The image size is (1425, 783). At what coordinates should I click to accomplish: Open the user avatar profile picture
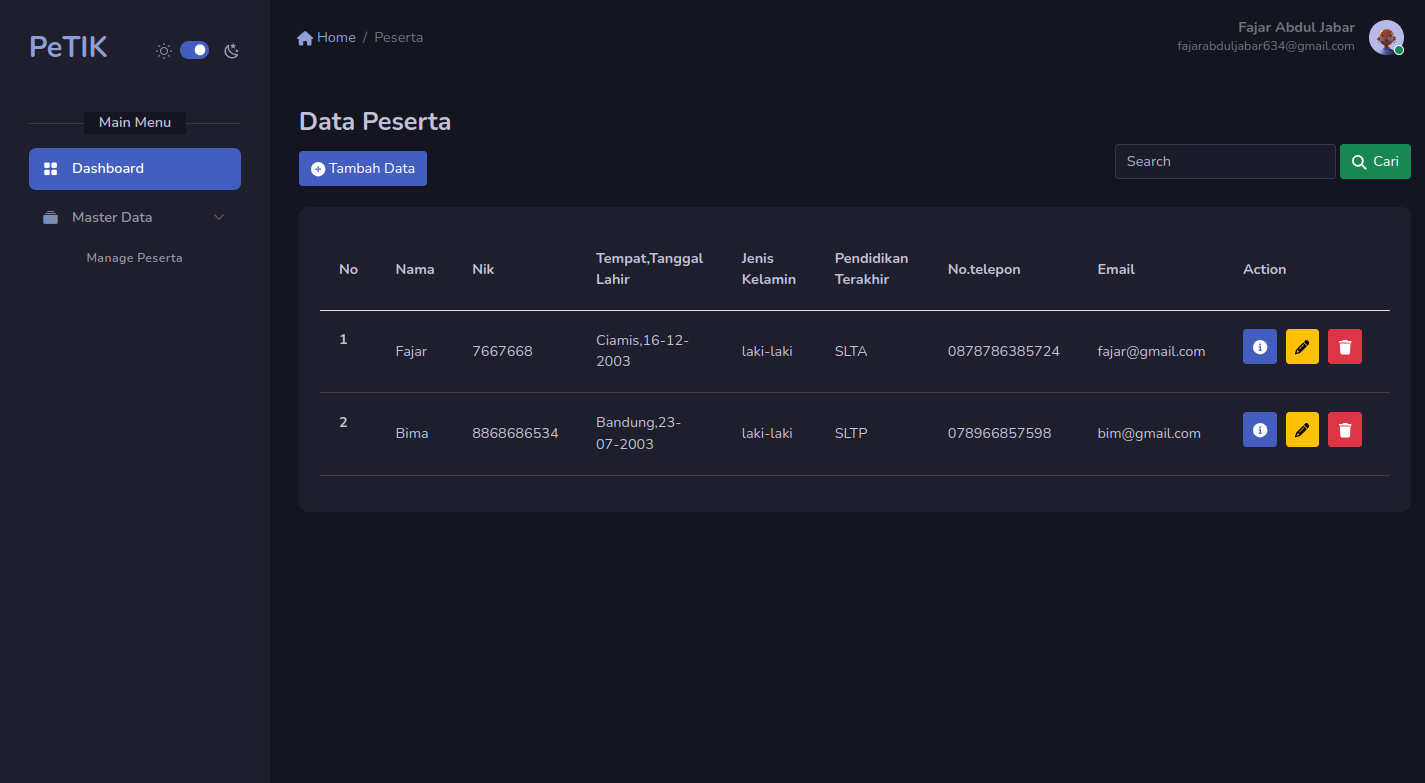pos(1385,38)
